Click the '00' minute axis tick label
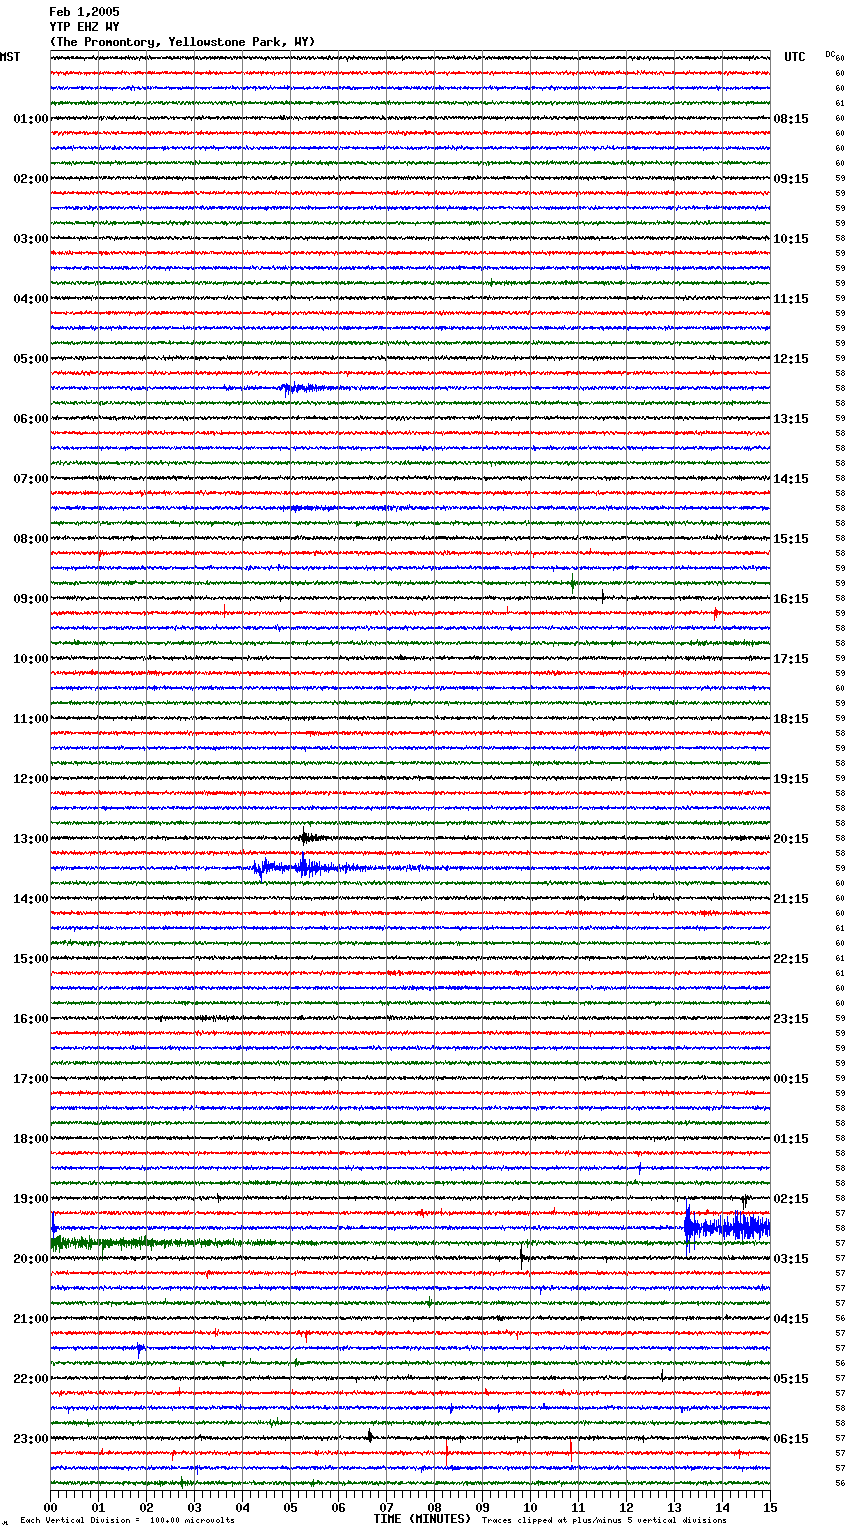Screen dimensions: 850x1534 [50, 1507]
